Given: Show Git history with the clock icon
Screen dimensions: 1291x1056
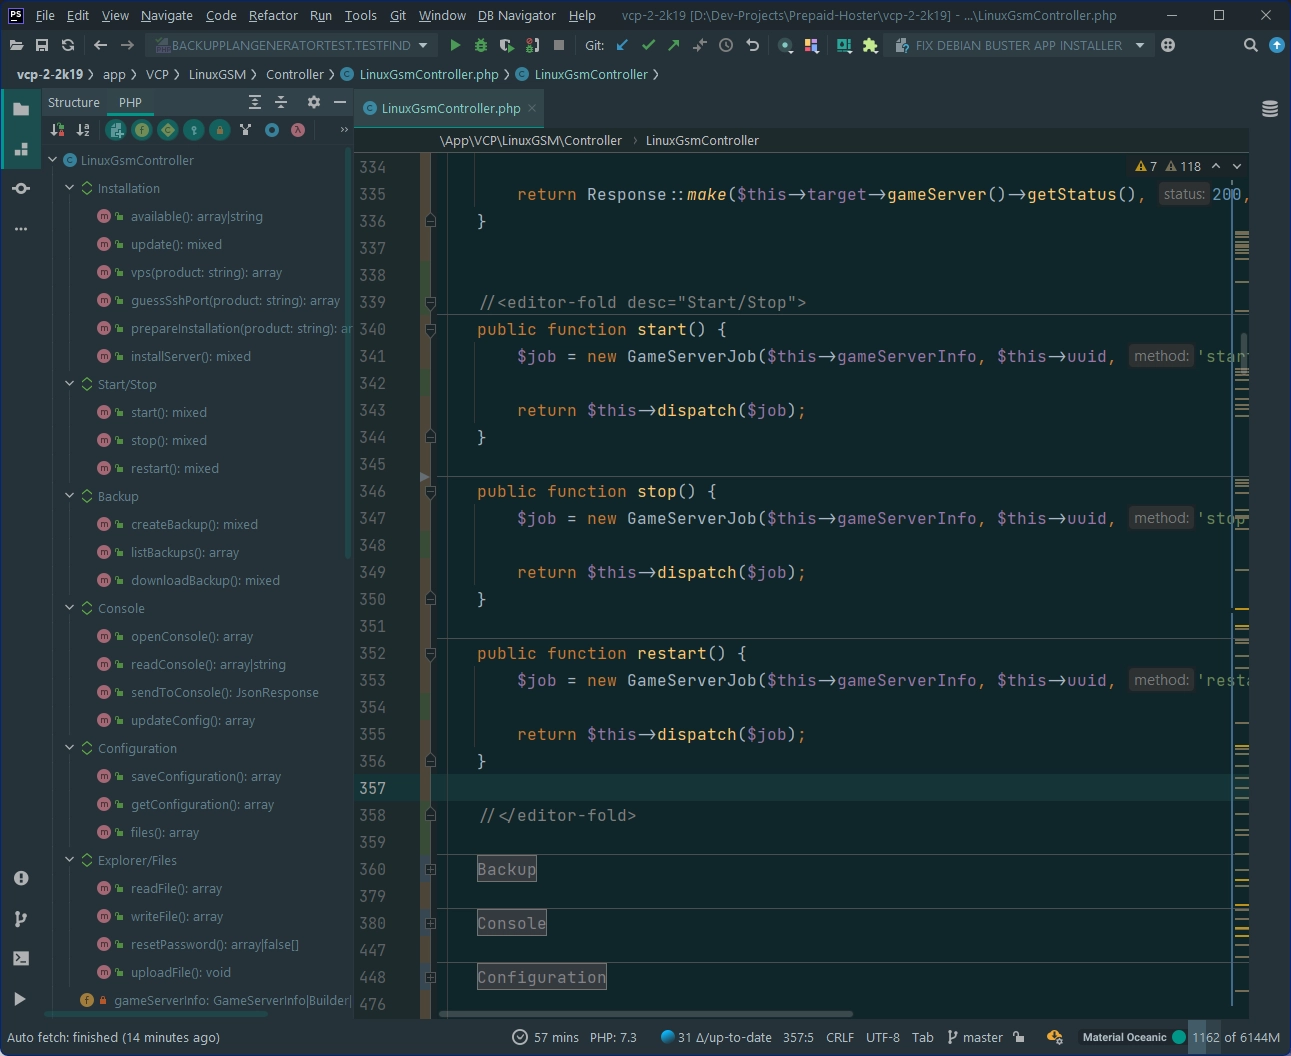Looking at the screenshot, I should click(x=726, y=45).
